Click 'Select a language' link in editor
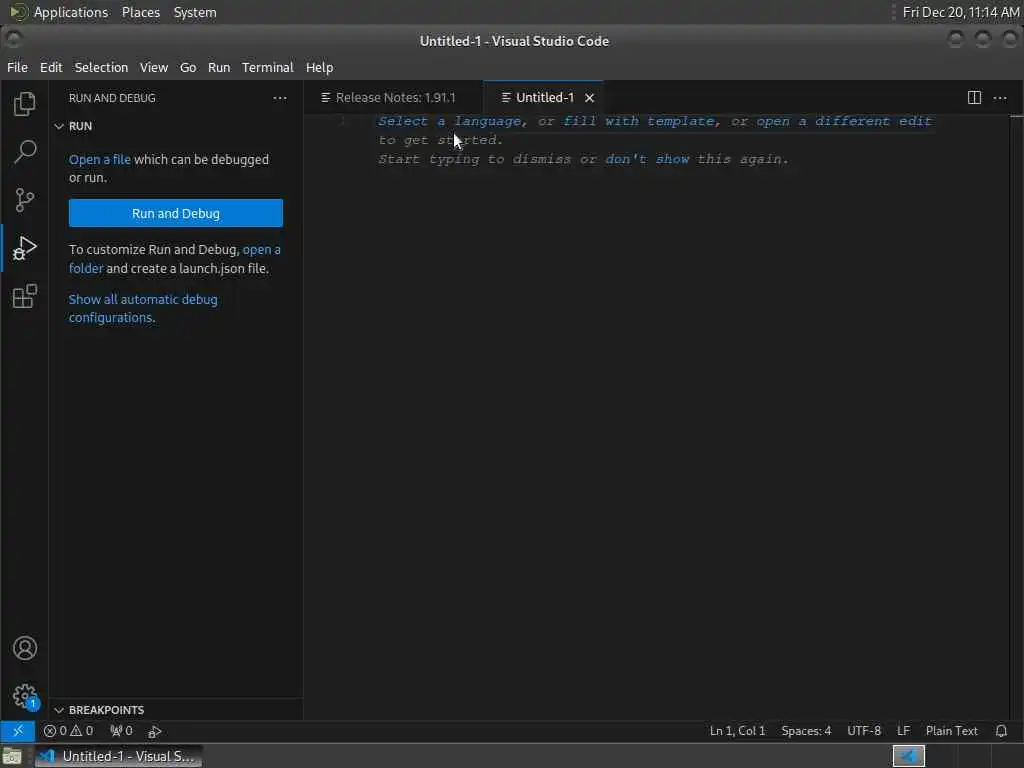Image resolution: width=1024 pixels, height=768 pixels. click(450, 121)
